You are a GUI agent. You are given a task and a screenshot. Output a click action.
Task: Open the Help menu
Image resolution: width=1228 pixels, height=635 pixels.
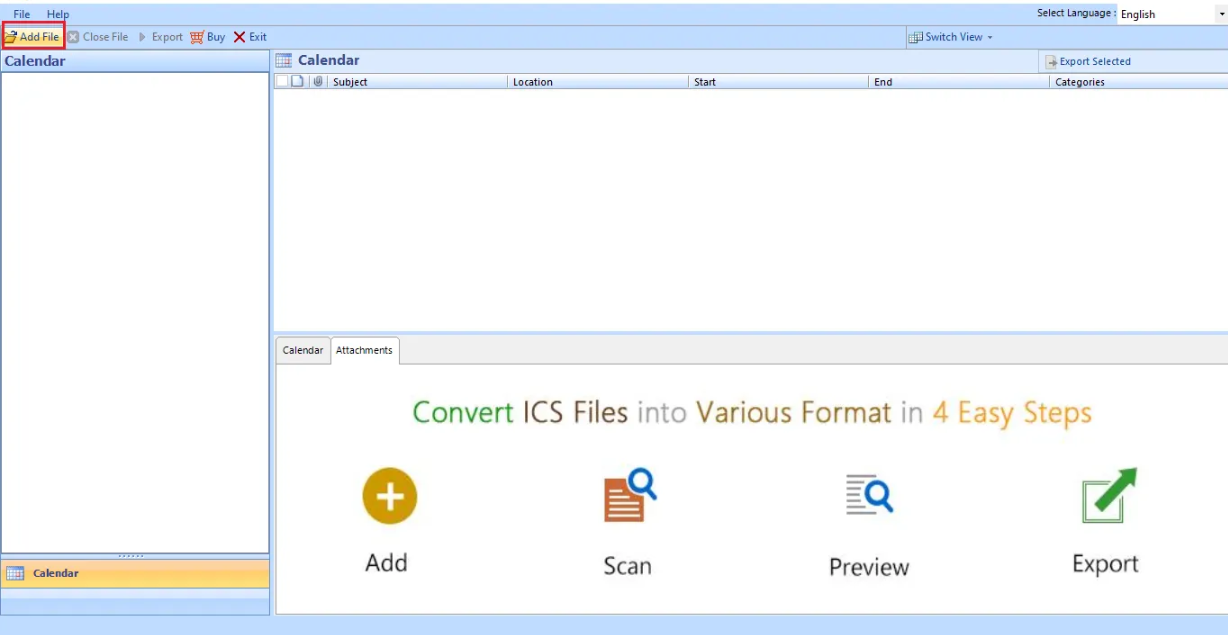point(58,14)
